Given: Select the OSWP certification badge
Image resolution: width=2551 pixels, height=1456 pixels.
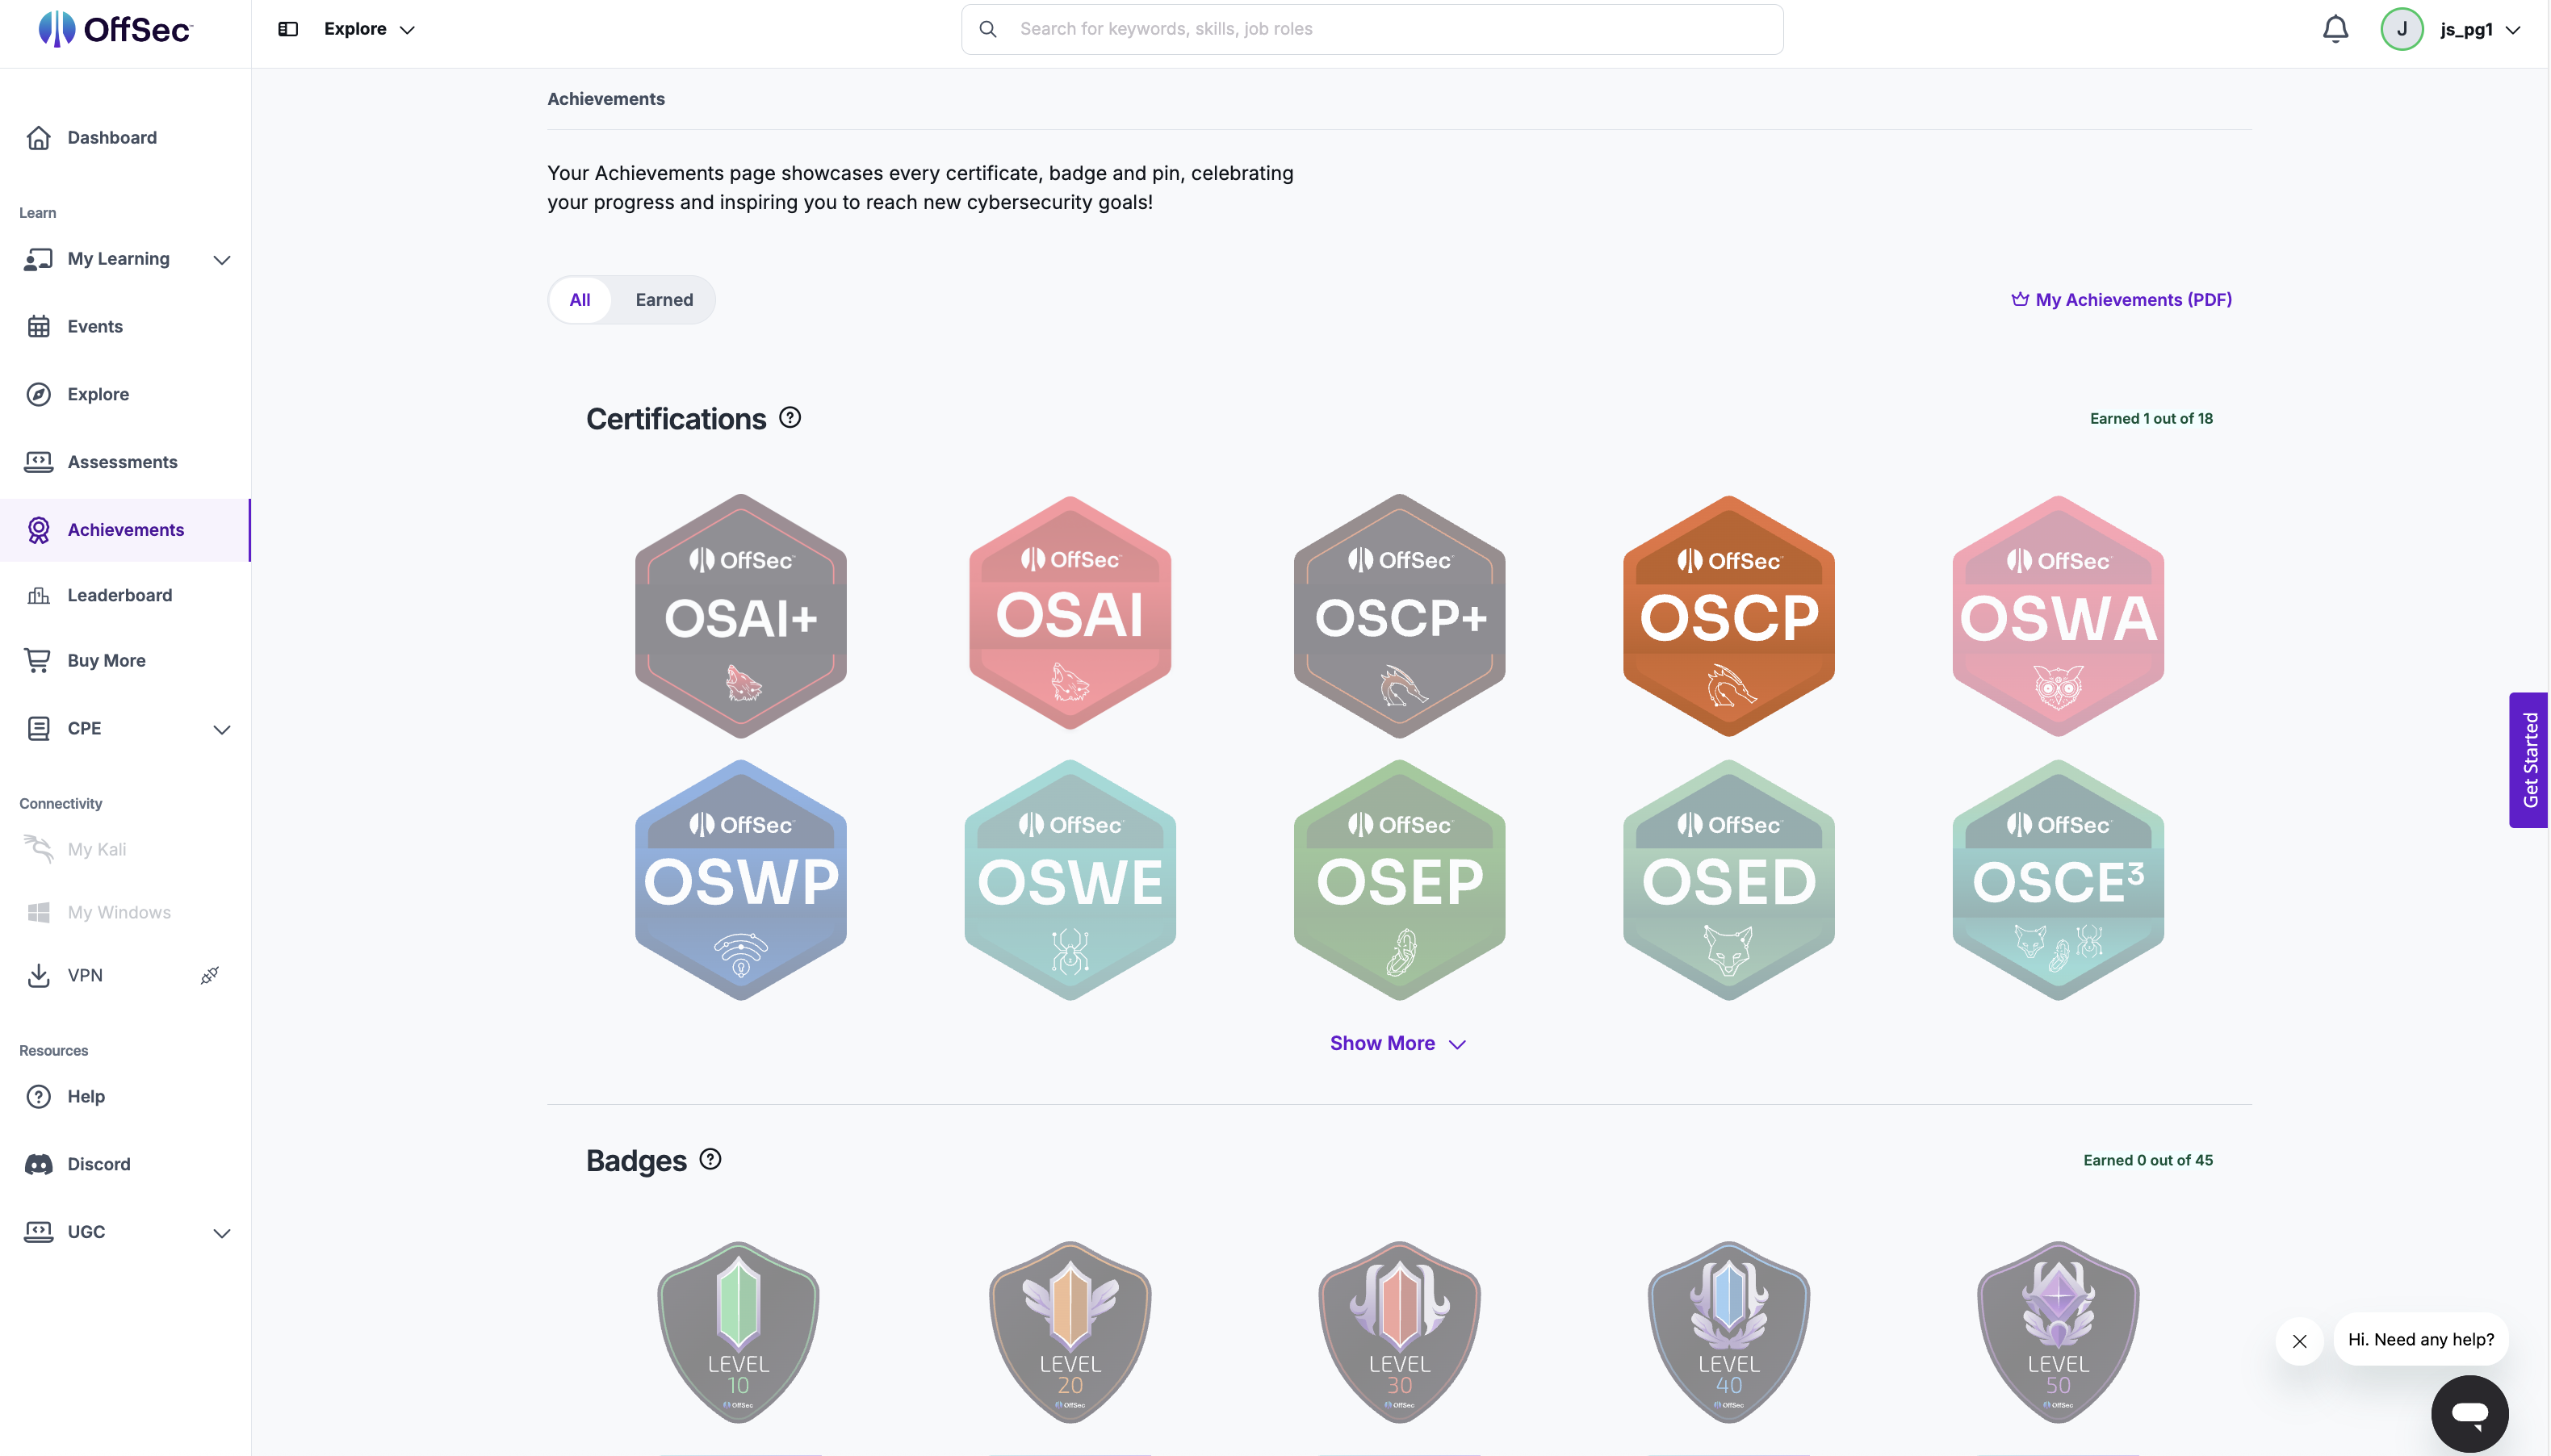Looking at the screenshot, I should coord(741,880).
